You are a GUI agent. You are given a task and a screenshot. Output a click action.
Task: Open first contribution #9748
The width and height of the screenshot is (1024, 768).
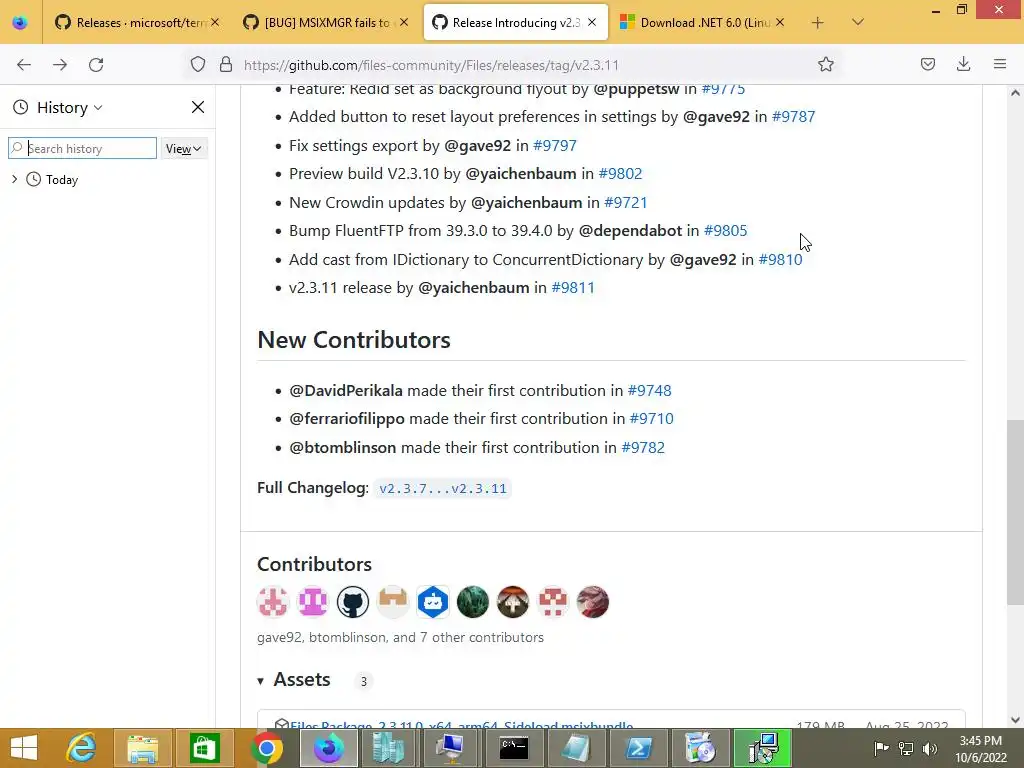coord(649,391)
